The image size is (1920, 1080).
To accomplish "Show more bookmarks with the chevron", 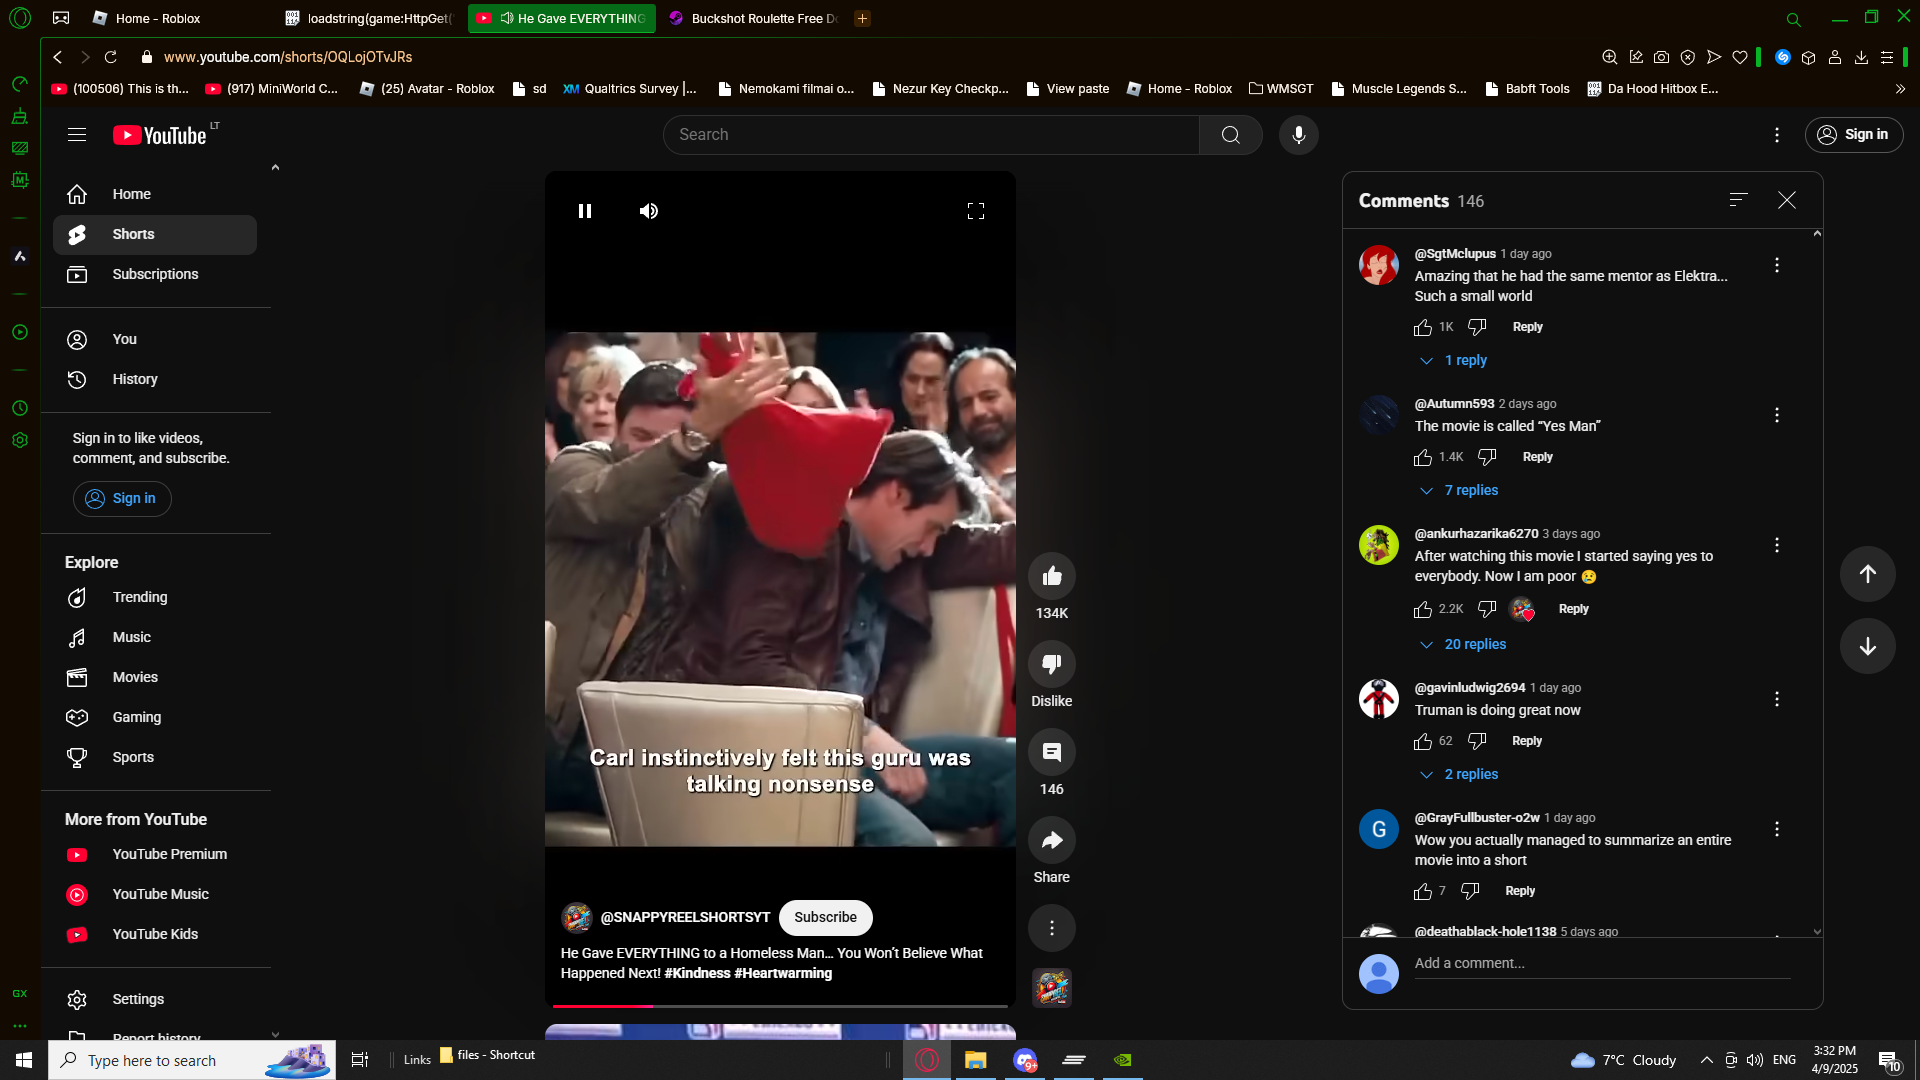I will tap(1900, 89).
